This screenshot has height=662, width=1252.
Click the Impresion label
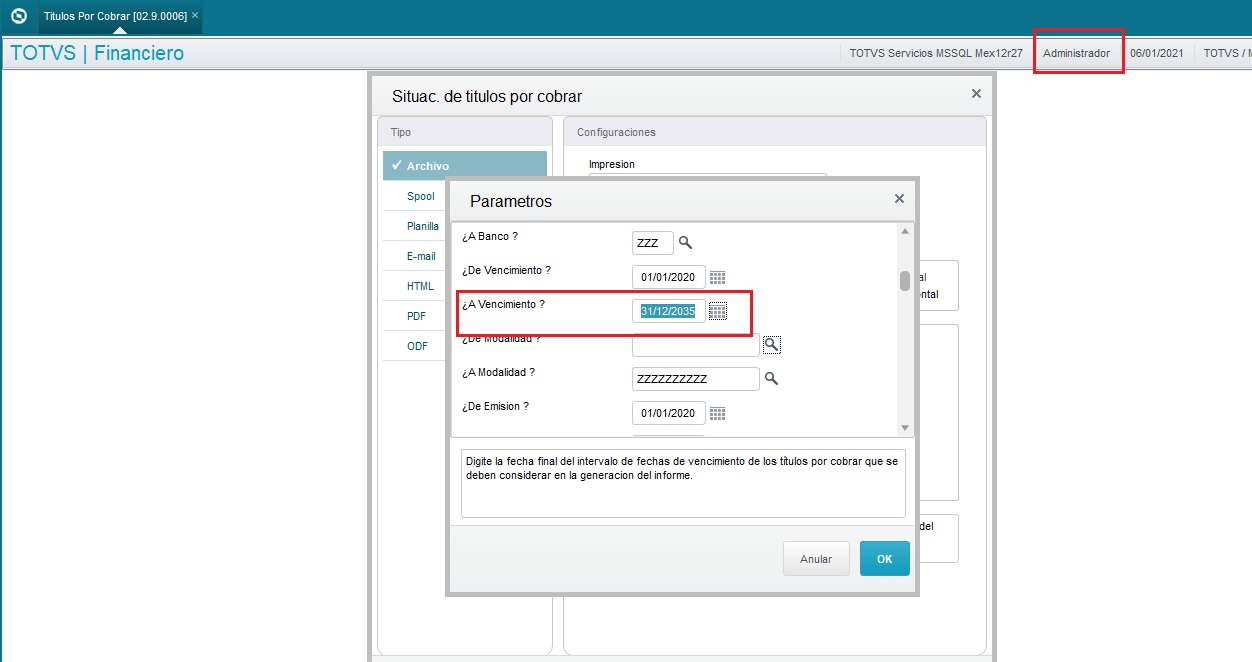pyautogui.click(x=612, y=164)
